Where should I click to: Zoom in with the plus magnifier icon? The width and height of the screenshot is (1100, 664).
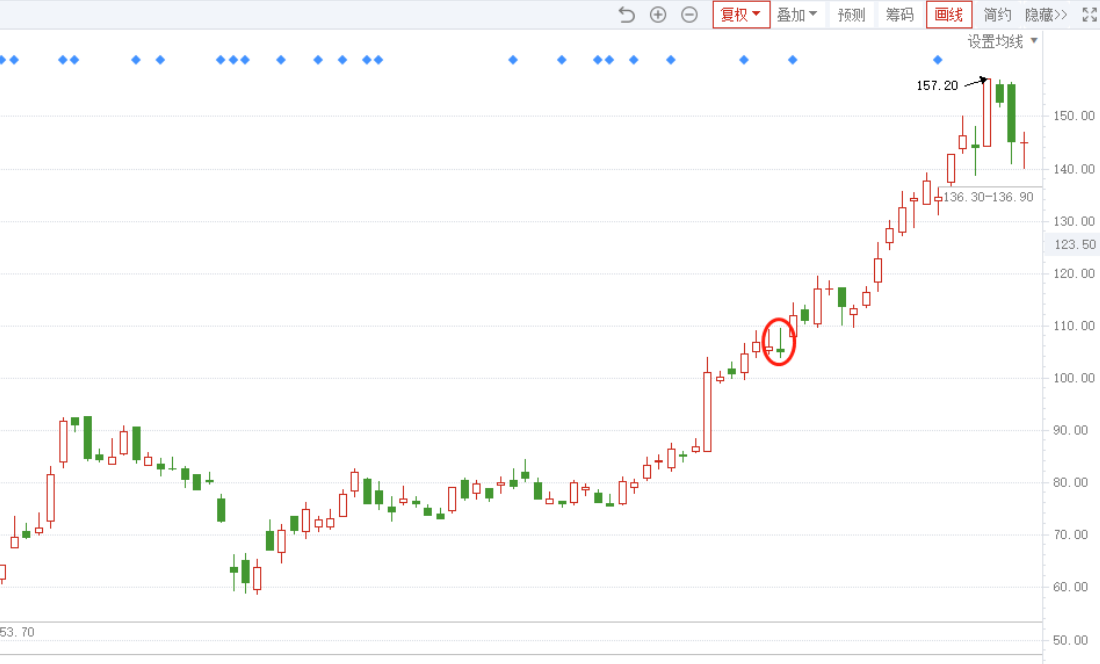(x=658, y=15)
